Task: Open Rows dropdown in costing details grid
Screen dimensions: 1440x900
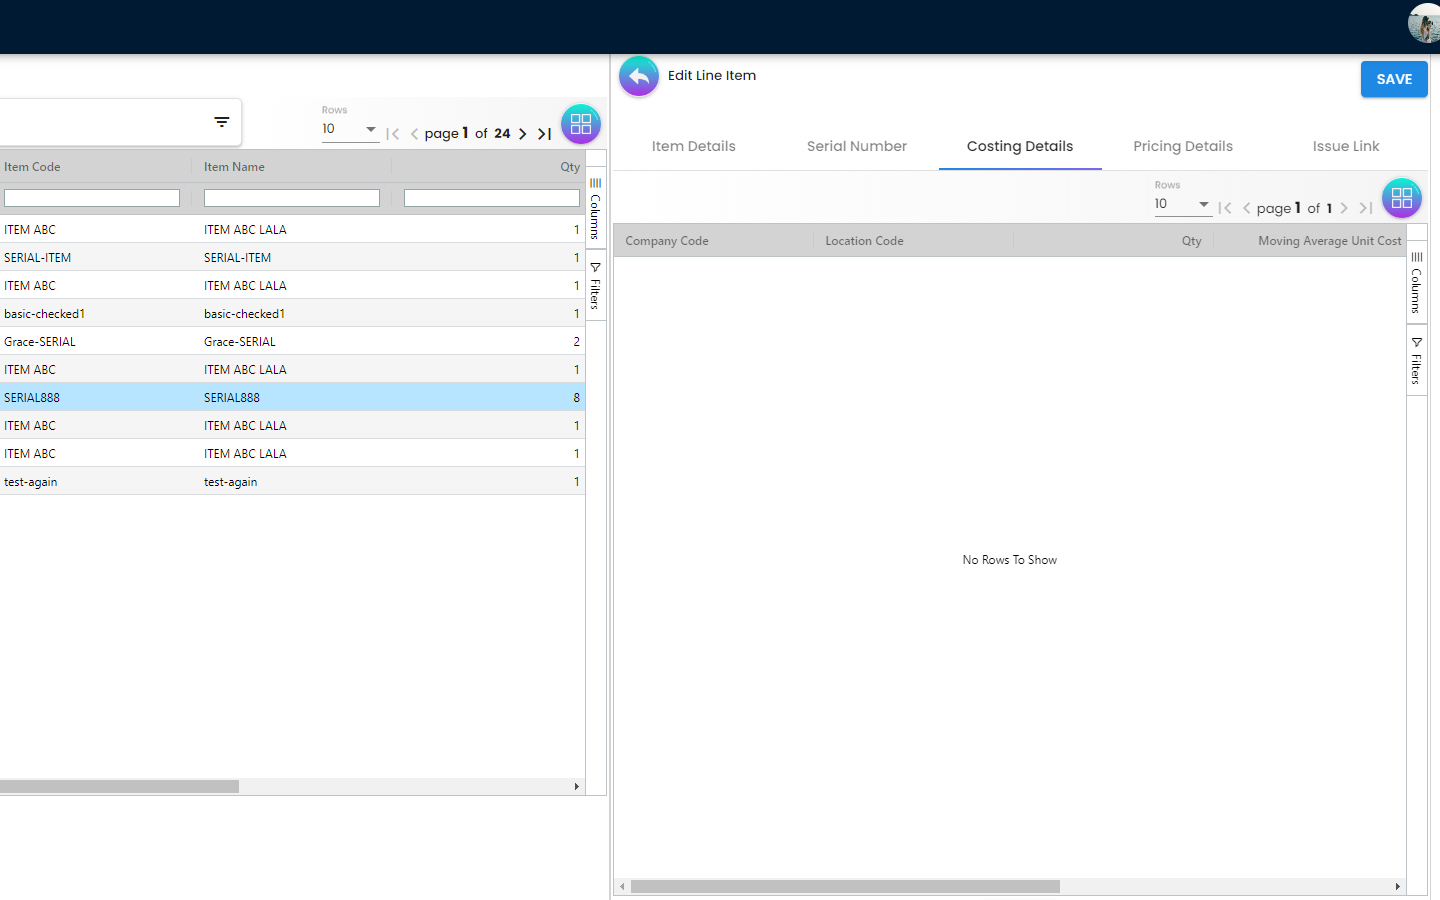Action: tap(1182, 204)
